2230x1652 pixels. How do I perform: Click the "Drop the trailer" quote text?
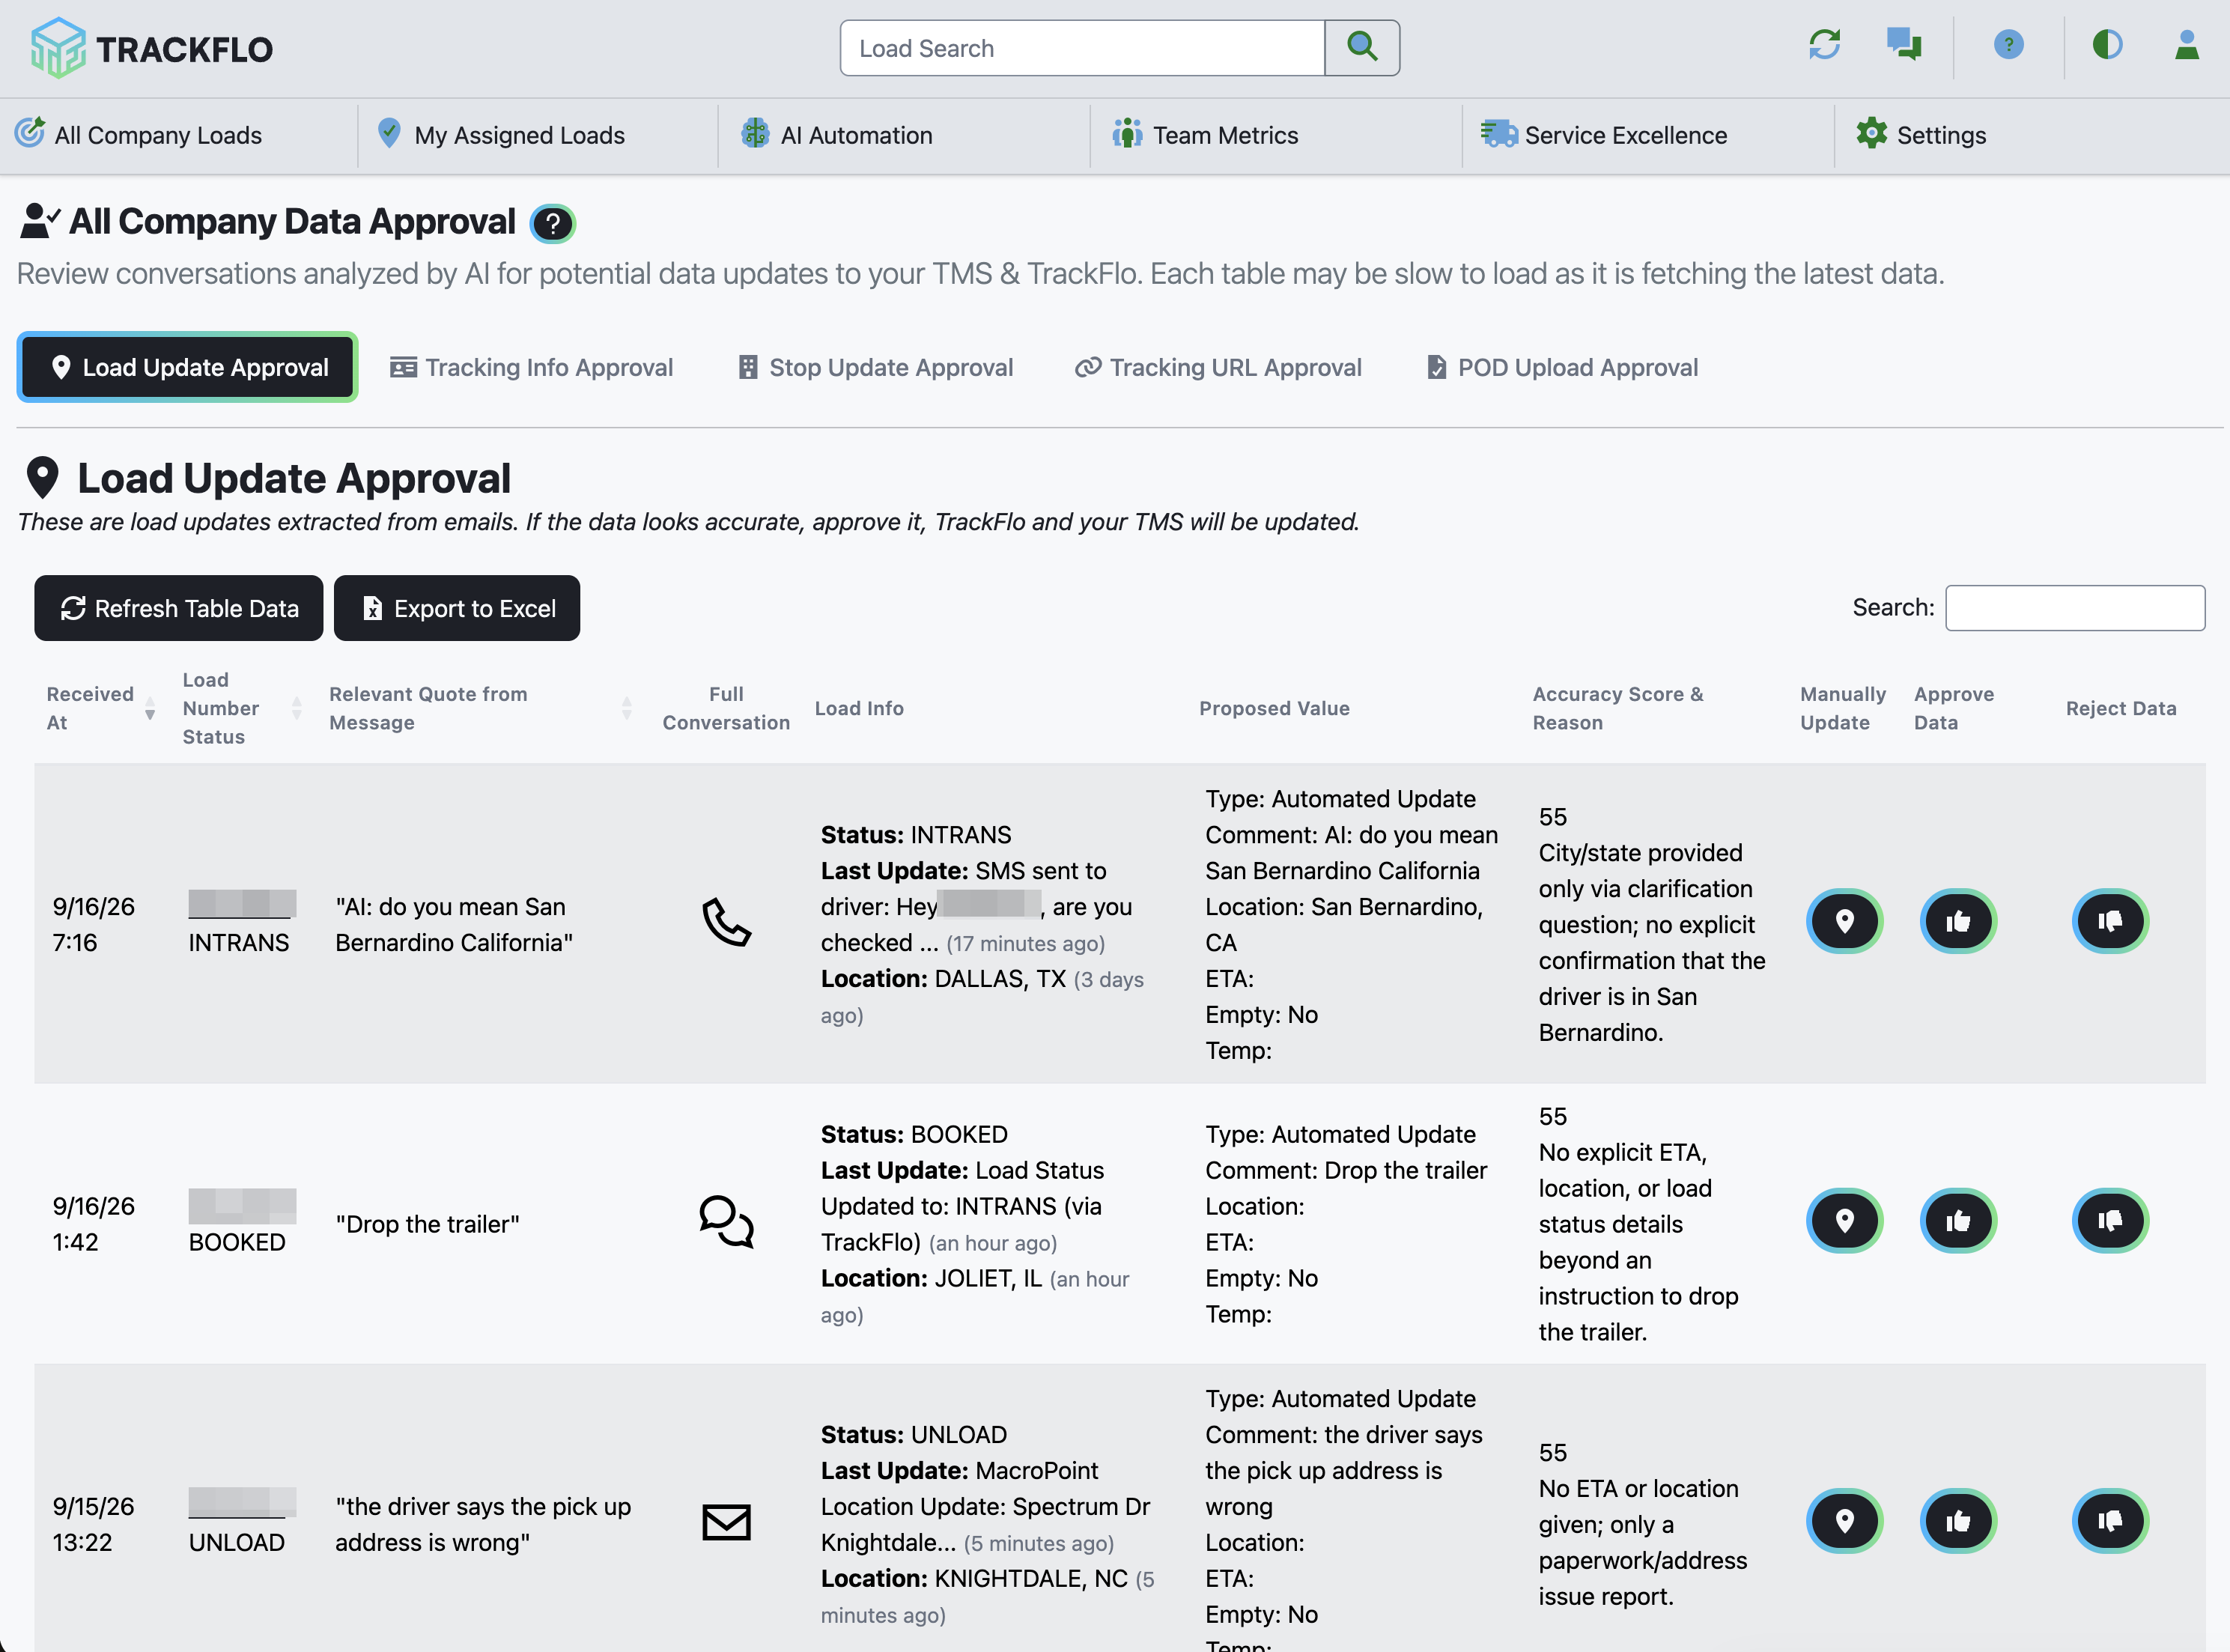(427, 1224)
